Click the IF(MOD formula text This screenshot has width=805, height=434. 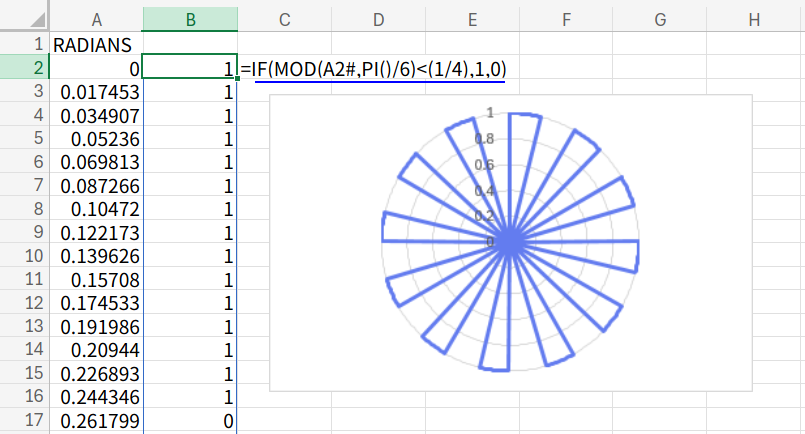click(x=379, y=68)
